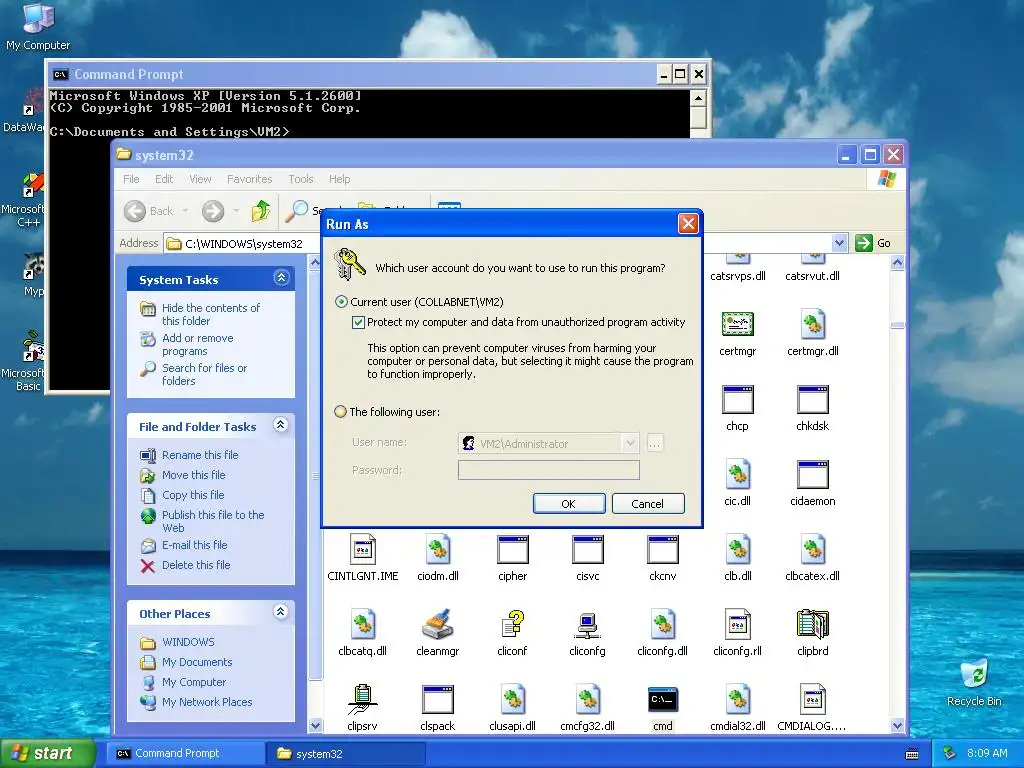Screen dimensions: 1024x768
Task: Open the Tools menu
Action: 301,179
